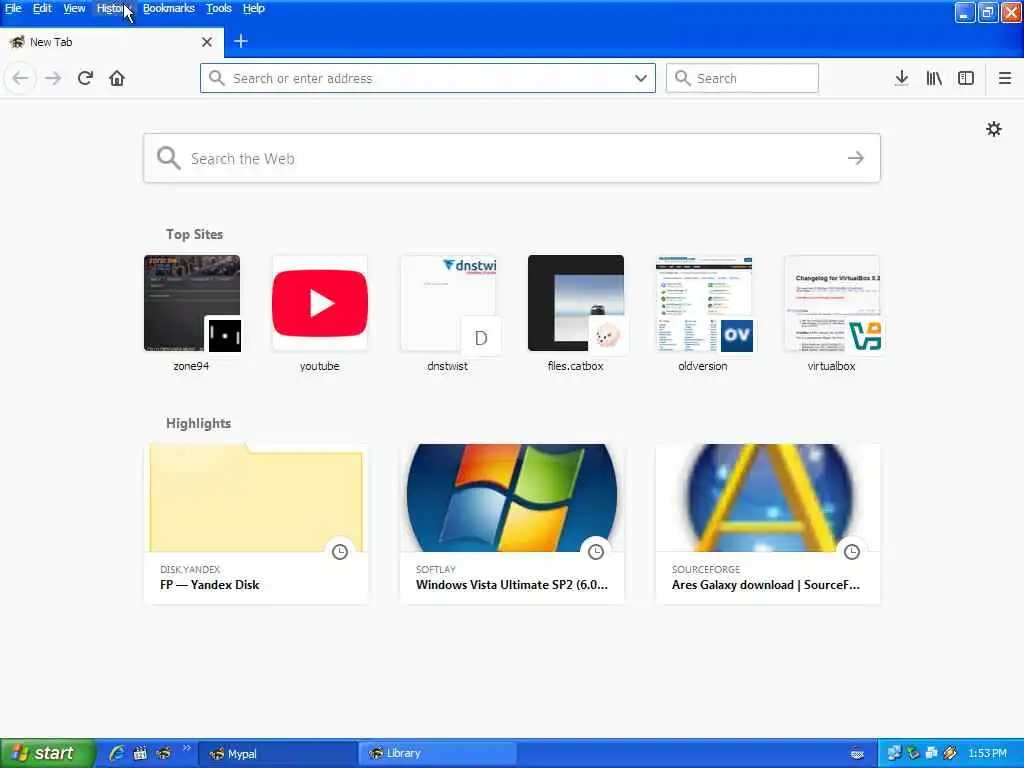Select the New Tab tab
The height and width of the screenshot is (768, 1024).
[112, 42]
